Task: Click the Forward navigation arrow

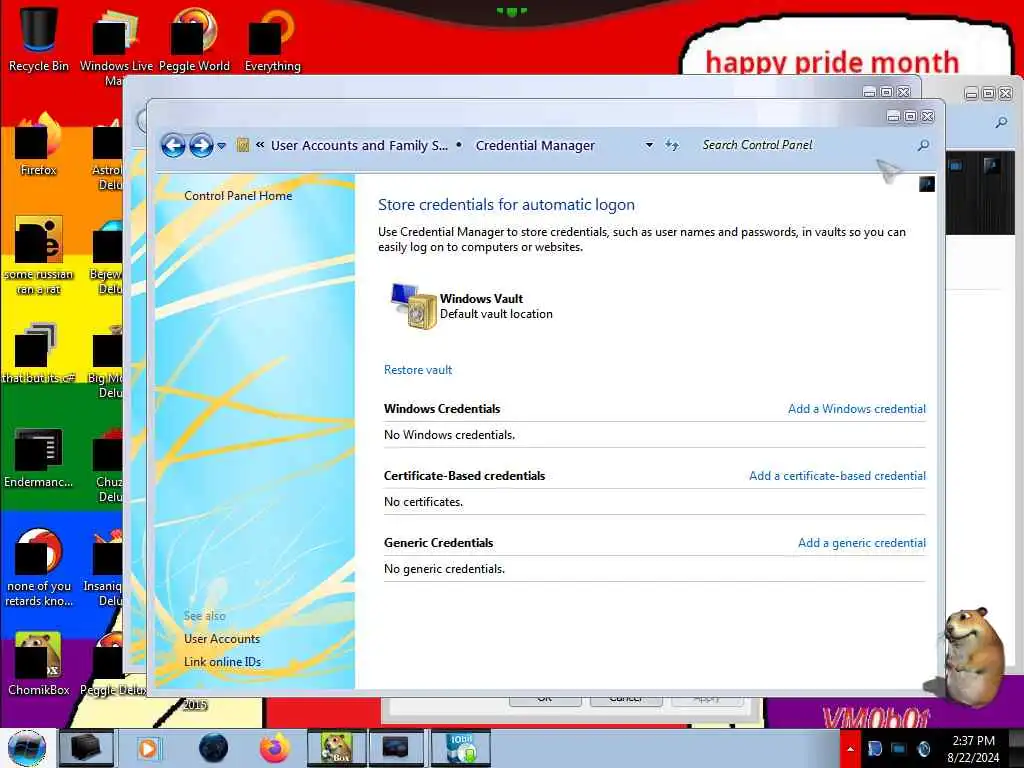Action: pos(201,145)
